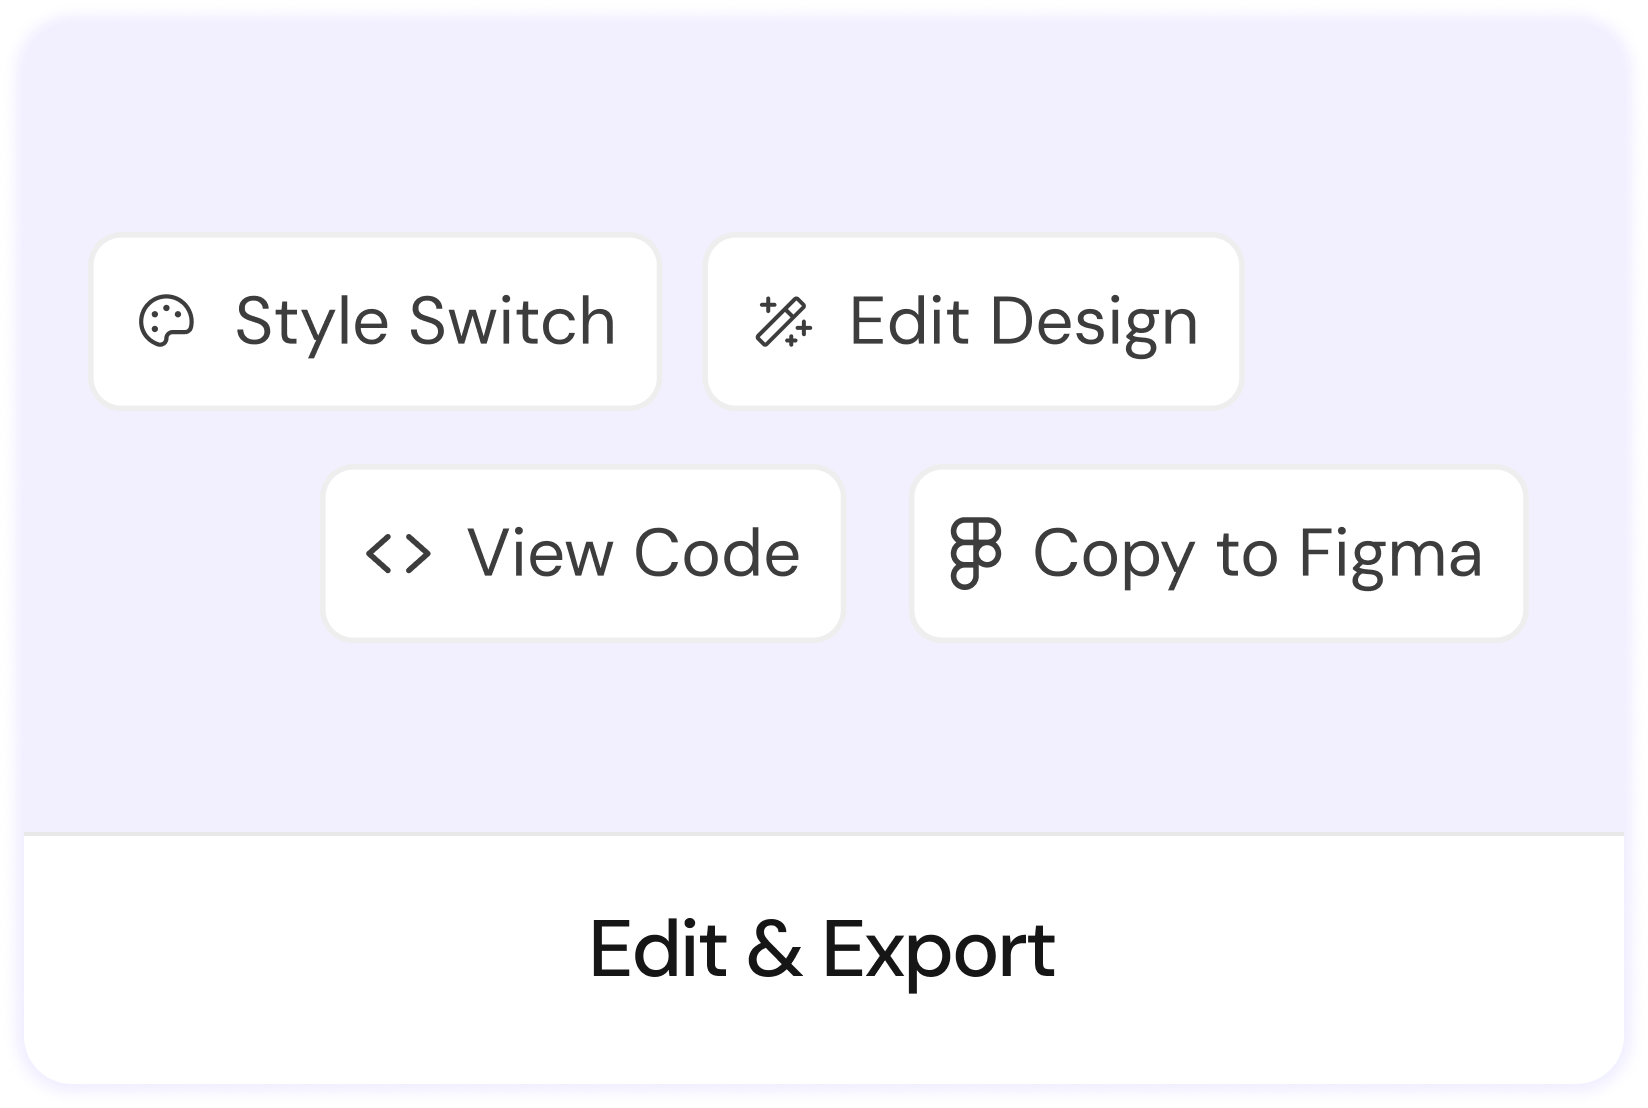Click the "Style Switch" text label

(425, 322)
